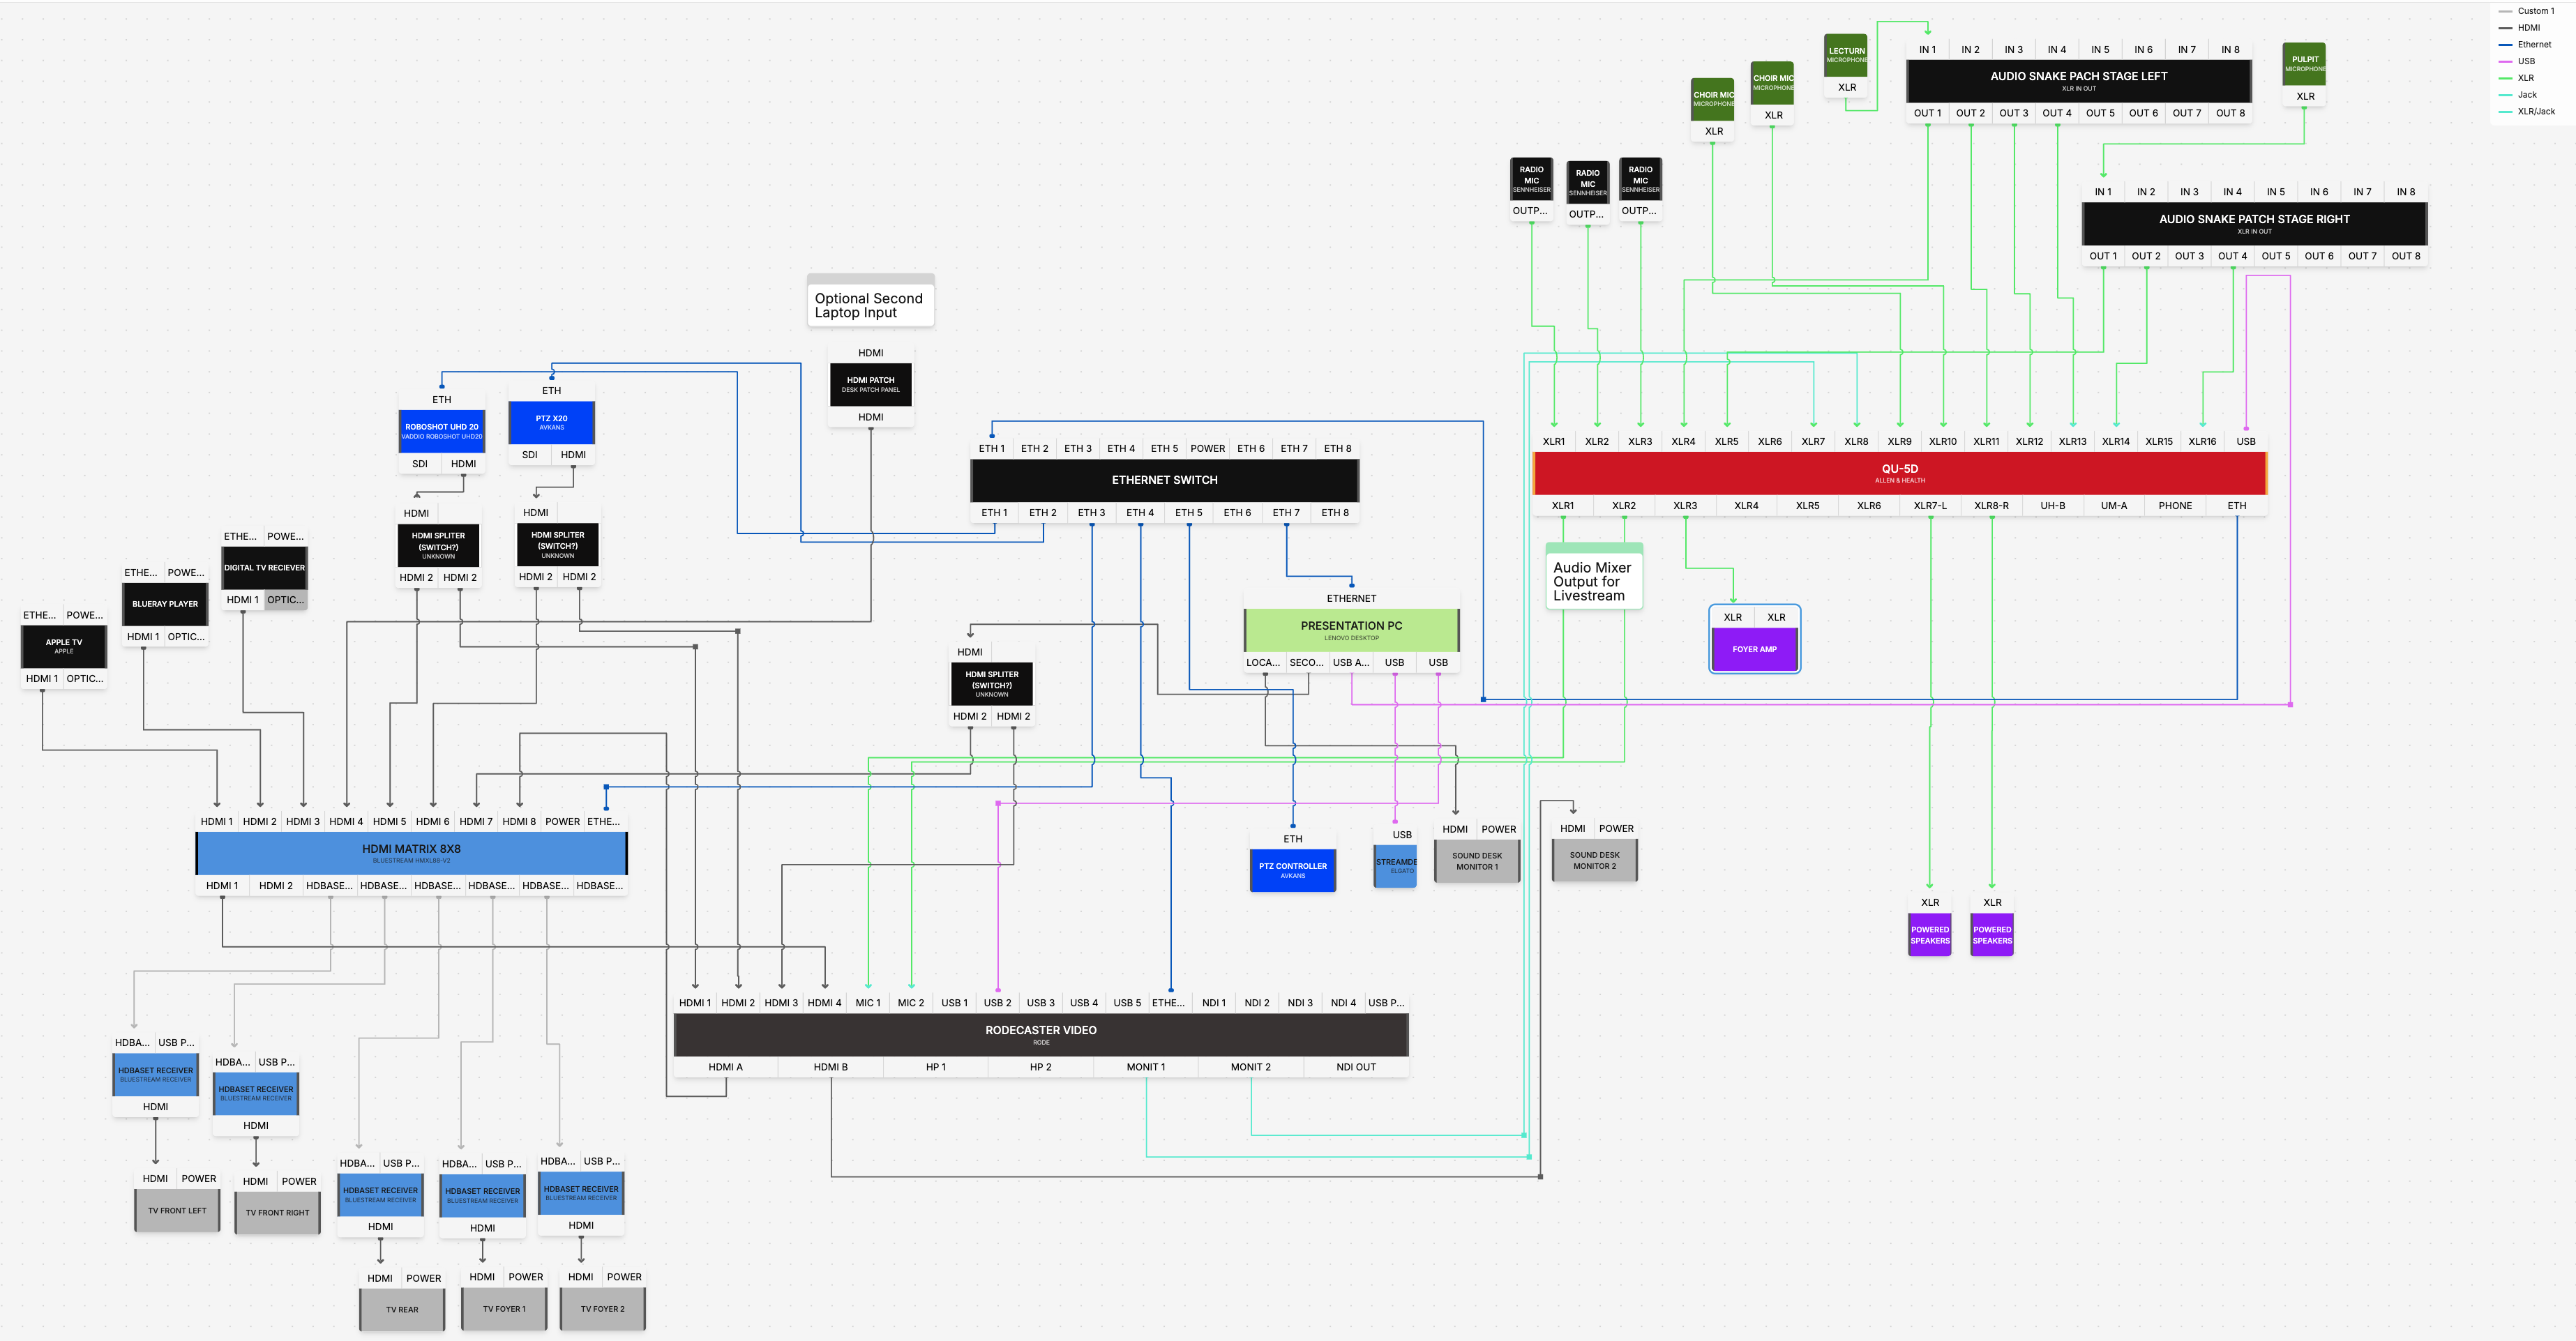Select the TV Foyer 2 node
The width and height of the screenshot is (2576, 1341).
(x=602, y=1309)
